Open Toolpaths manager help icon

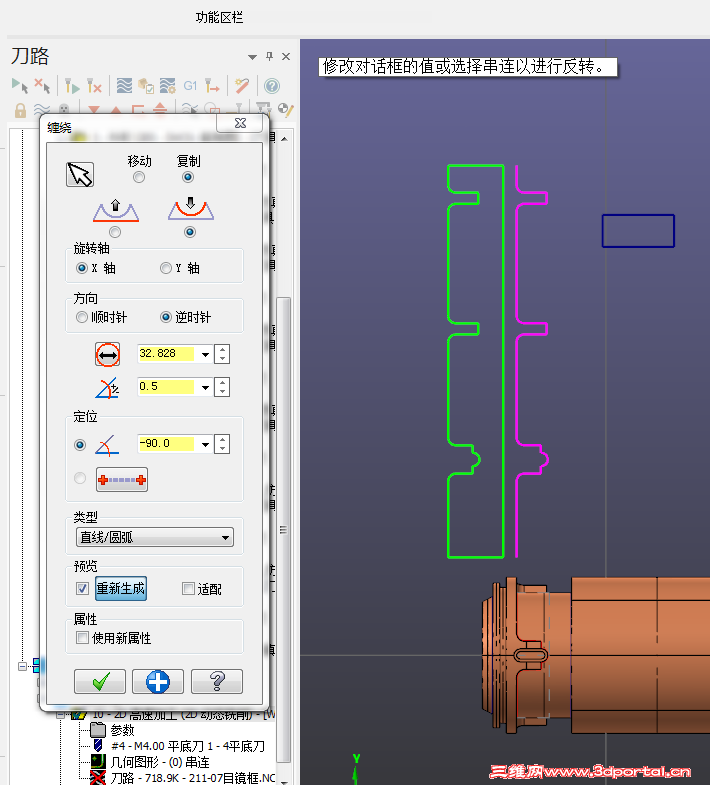(x=272, y=86)
